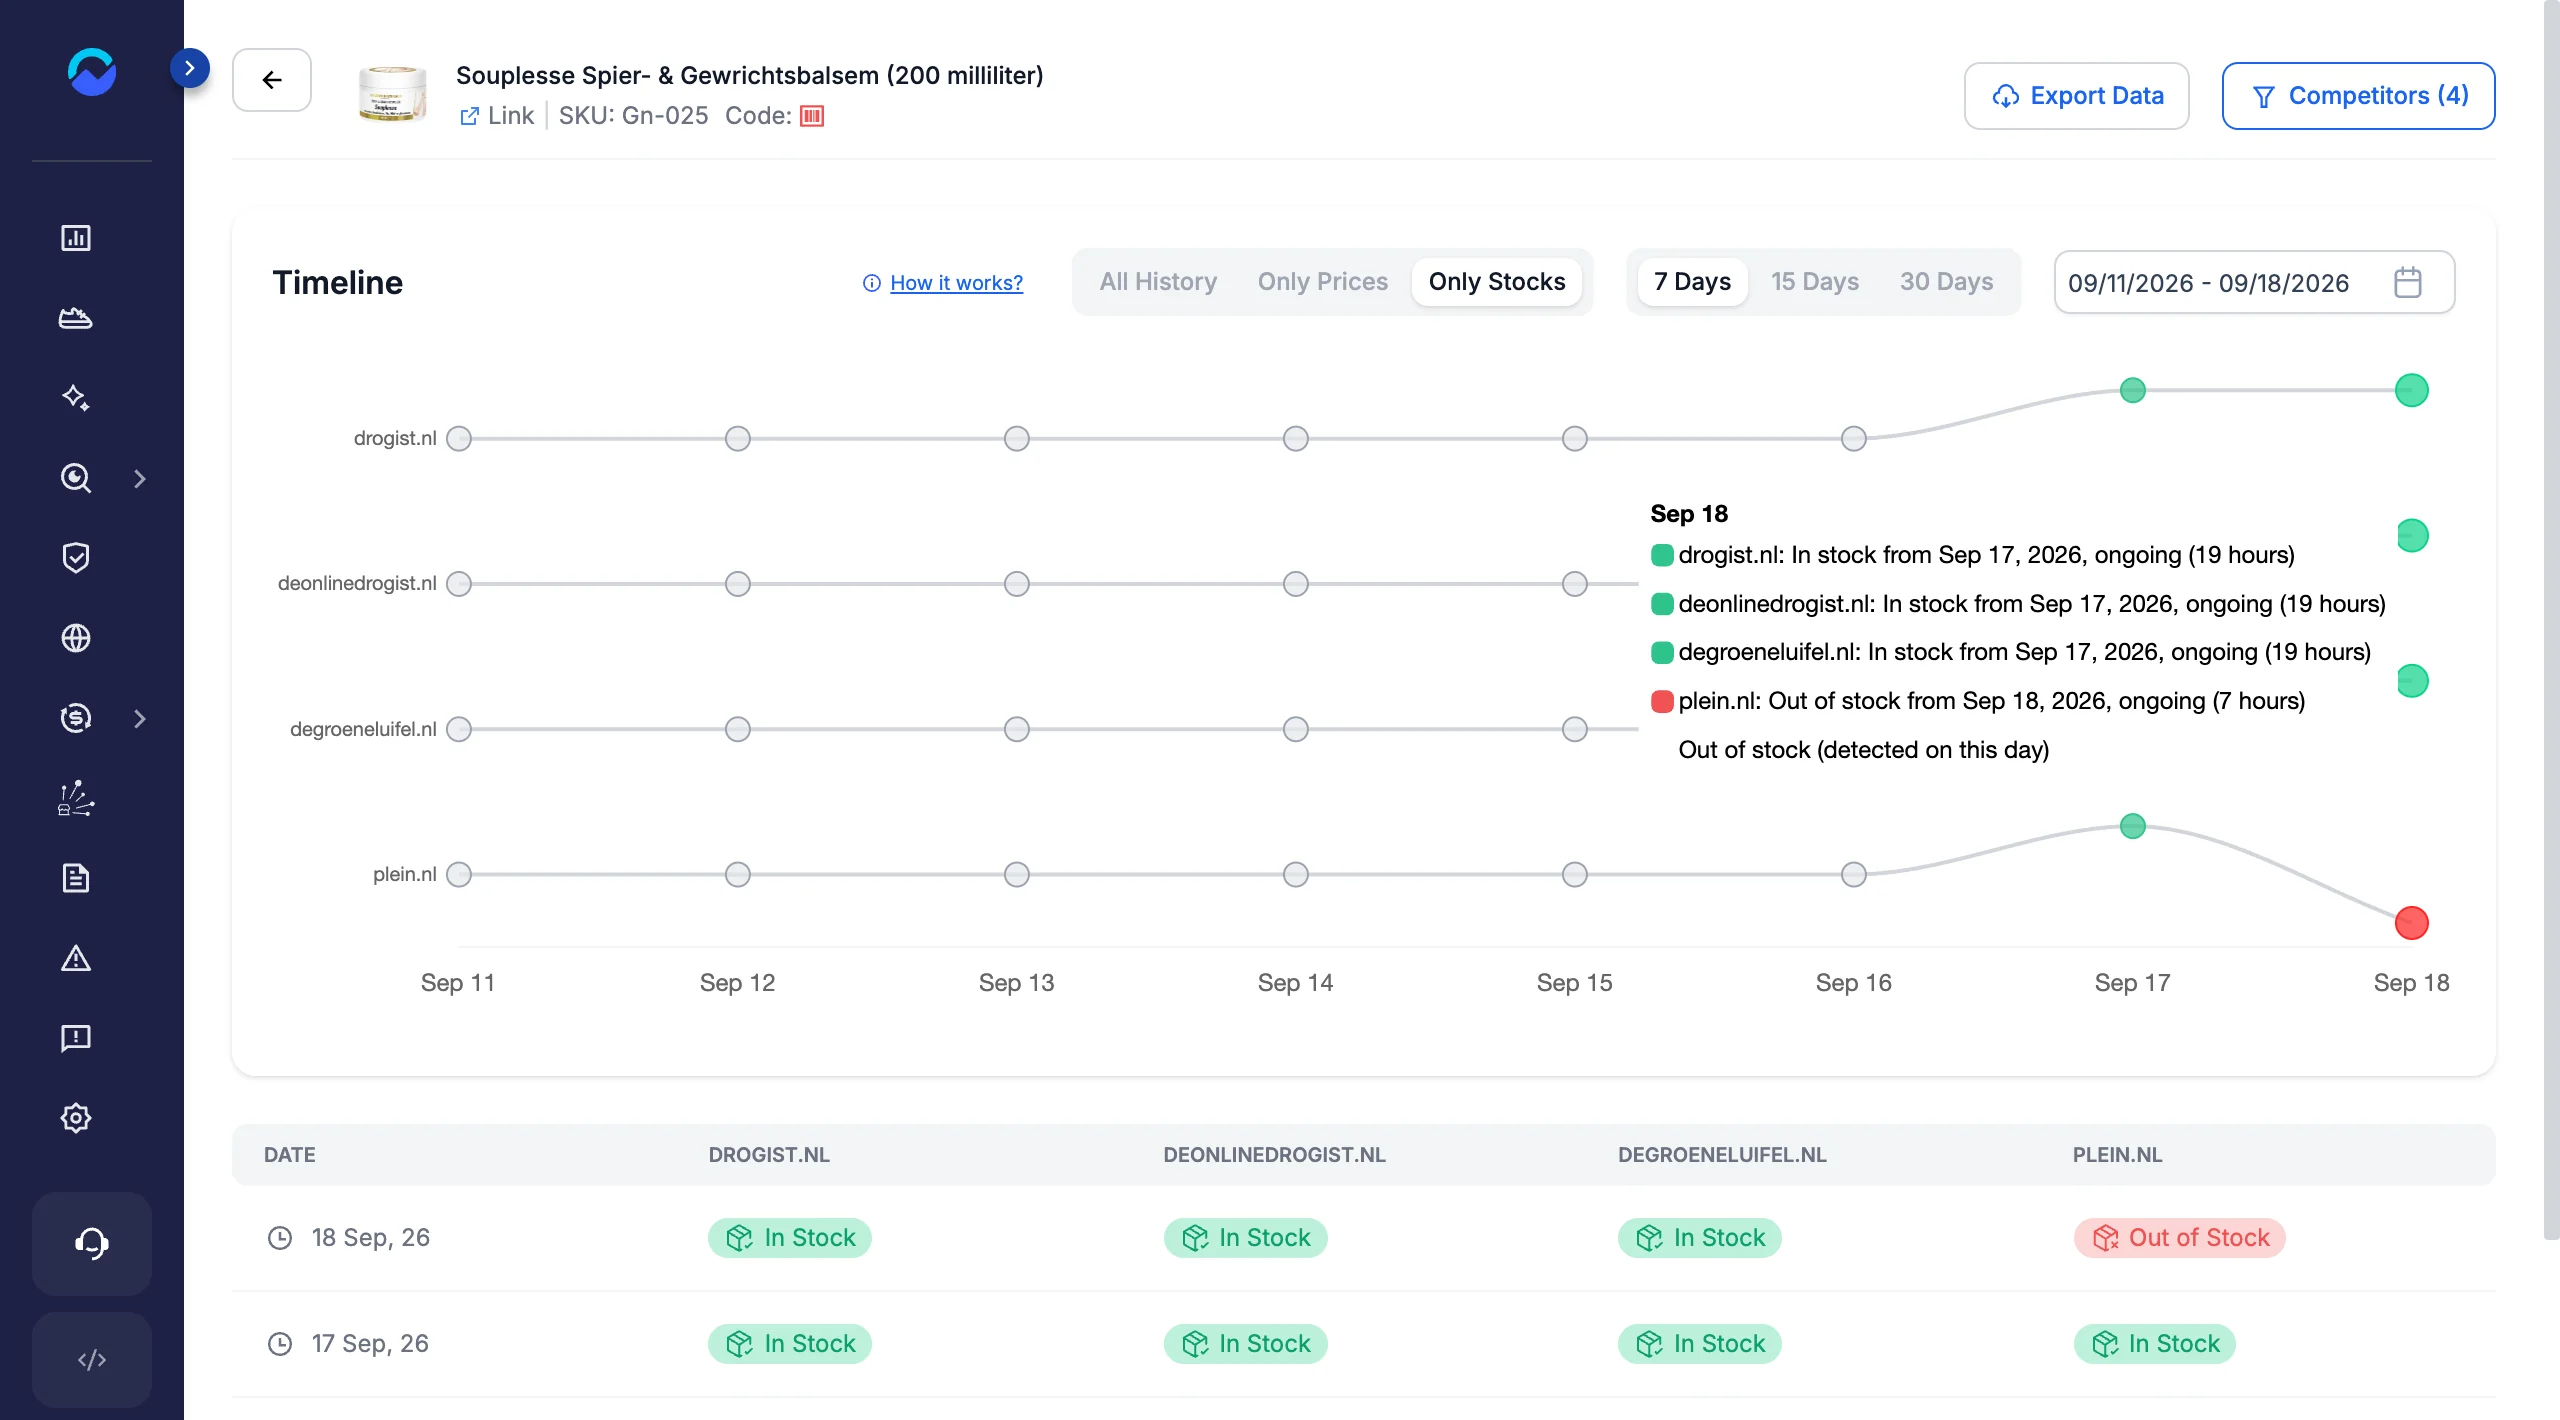
Task: Click the 17 Sep, 26 date cell
Action: [348, 1344]
